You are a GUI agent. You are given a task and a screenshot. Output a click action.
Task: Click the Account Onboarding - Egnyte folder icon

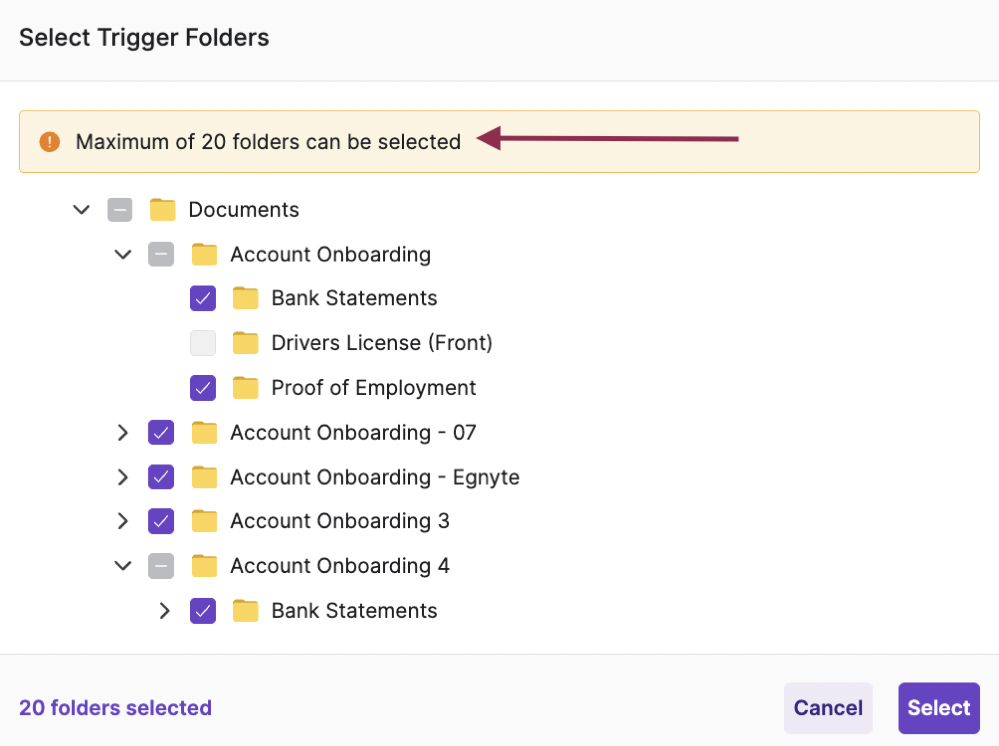click(205, 477)
